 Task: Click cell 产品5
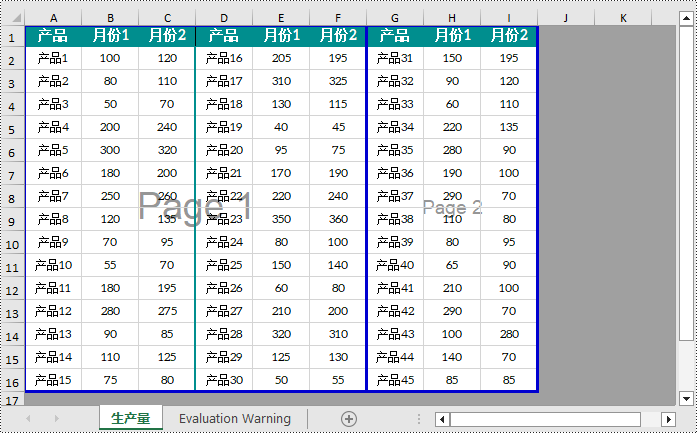click(53, 150)
